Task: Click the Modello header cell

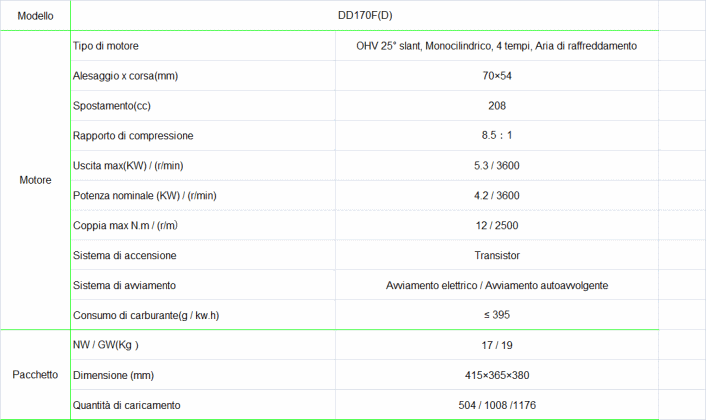Action: [35, 16]
